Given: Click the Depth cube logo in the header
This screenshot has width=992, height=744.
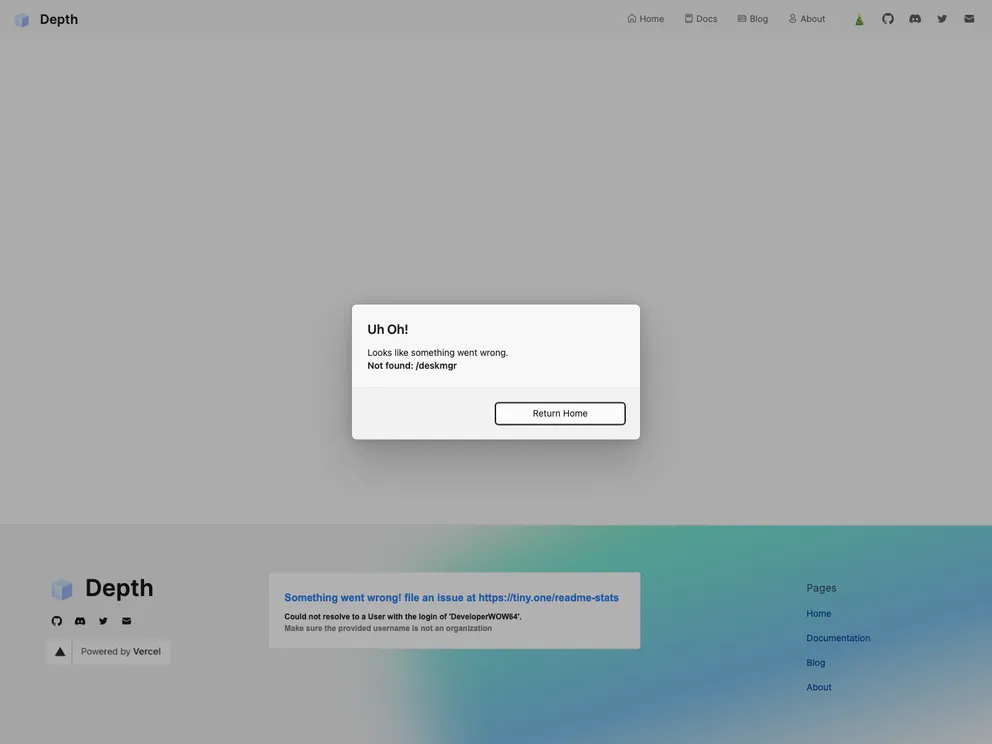Looking at the screenshot, I should click(x=22, y=19).
